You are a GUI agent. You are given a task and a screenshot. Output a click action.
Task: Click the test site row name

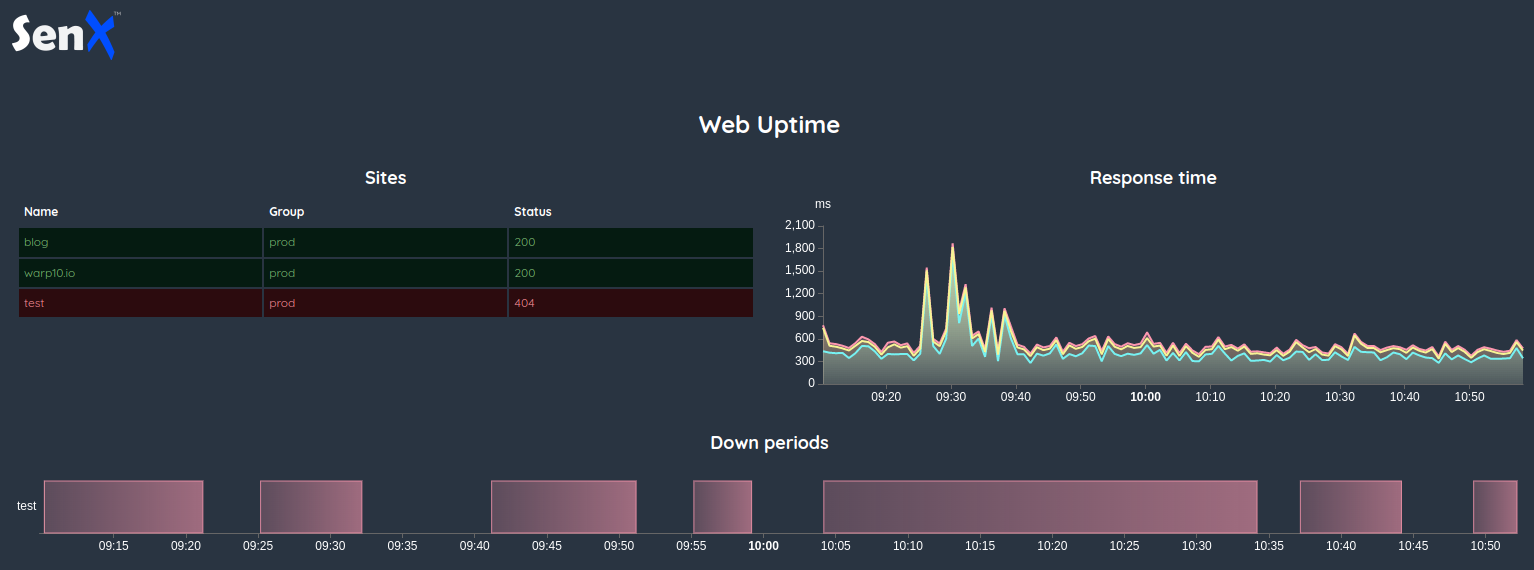click(34, 303)
